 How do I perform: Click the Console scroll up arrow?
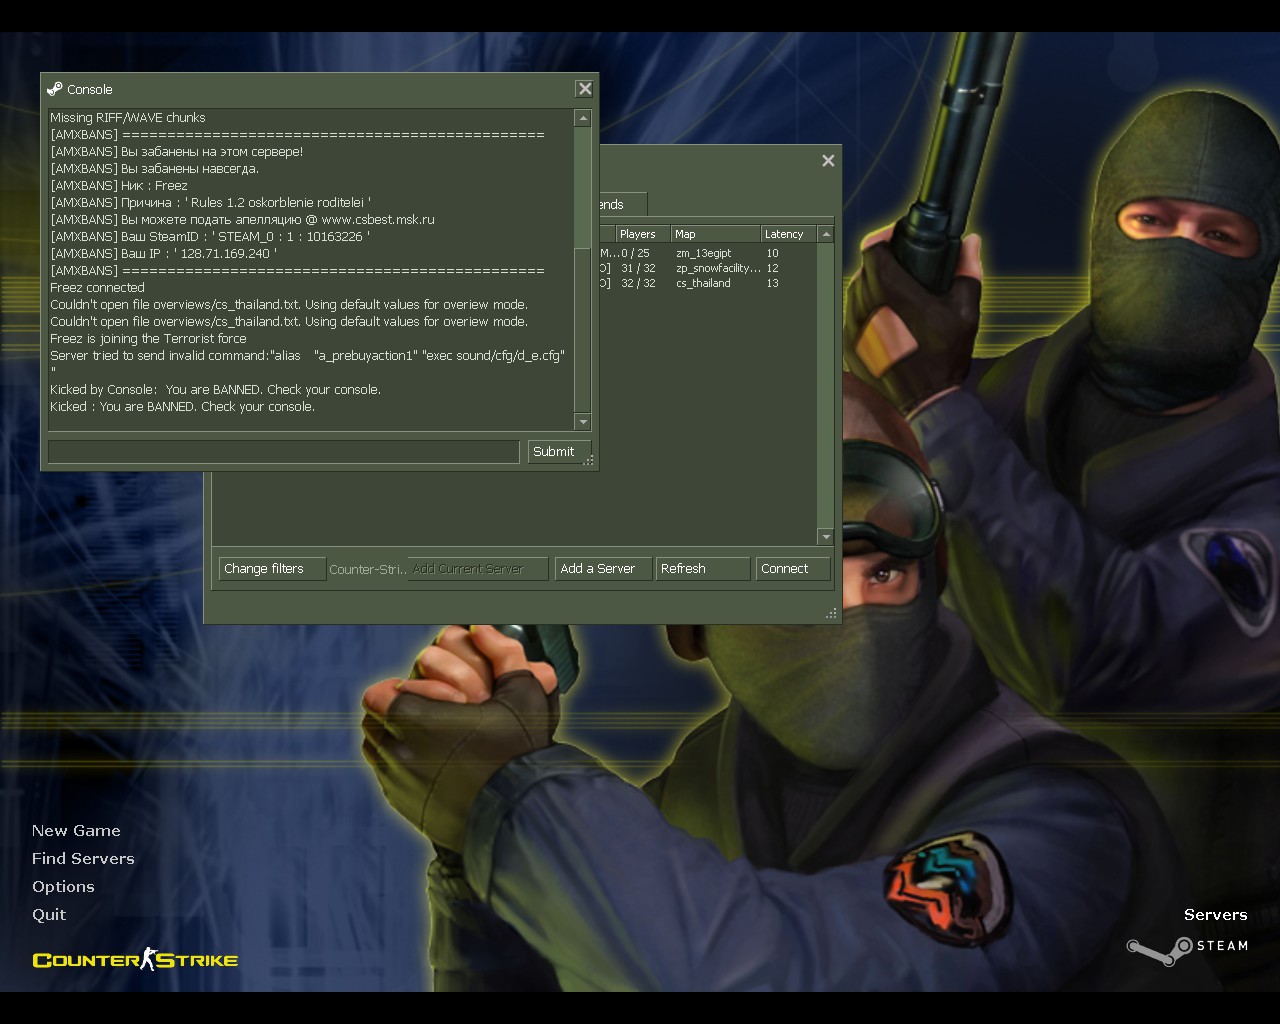point(583,118)
